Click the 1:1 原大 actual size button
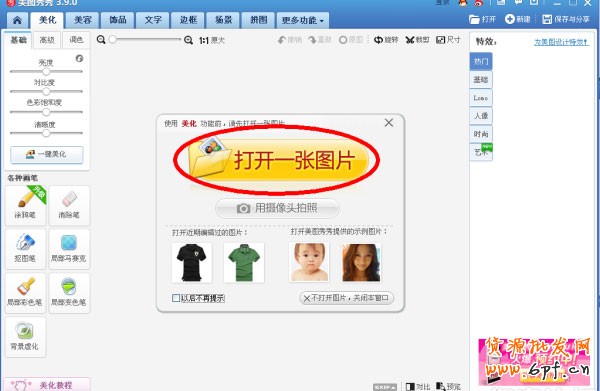 pos(212,40)
